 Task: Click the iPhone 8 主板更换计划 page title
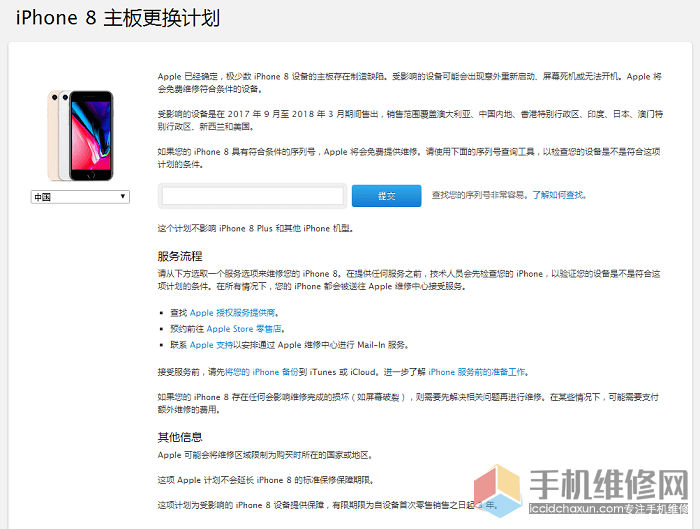coord(118,18)
